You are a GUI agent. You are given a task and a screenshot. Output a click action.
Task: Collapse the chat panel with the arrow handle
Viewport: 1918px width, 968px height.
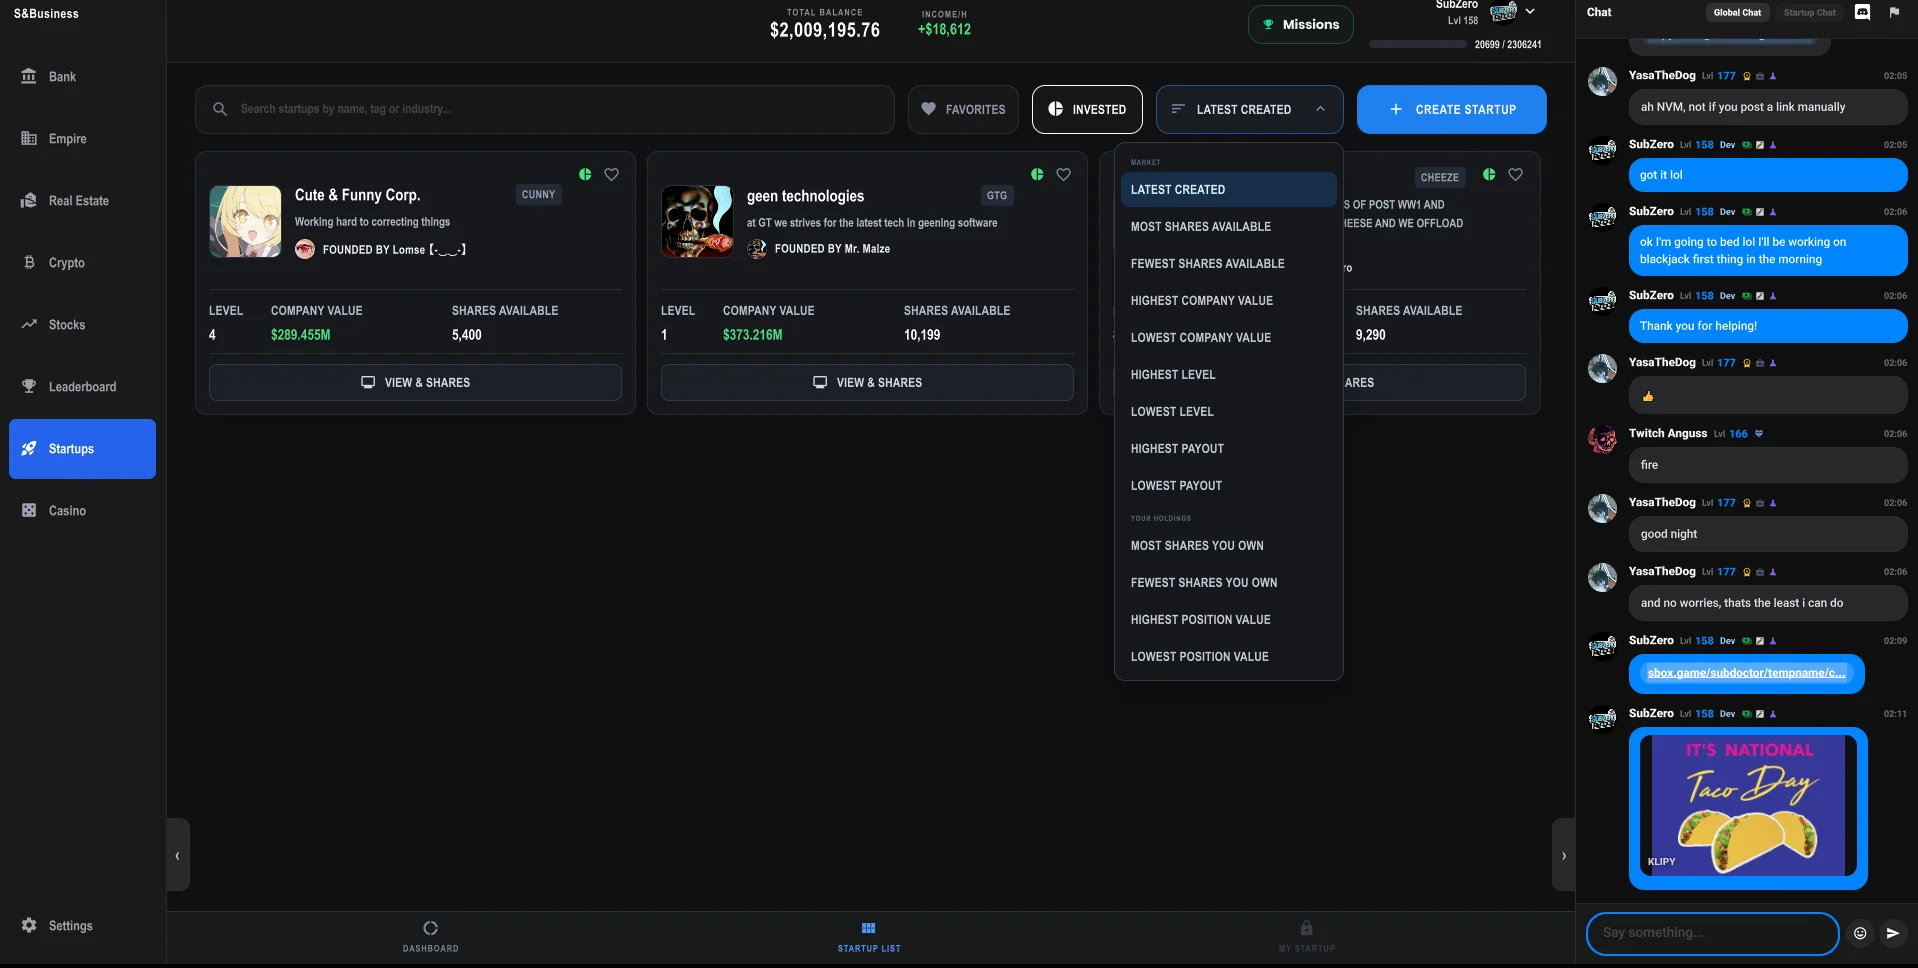(1563, 855)
